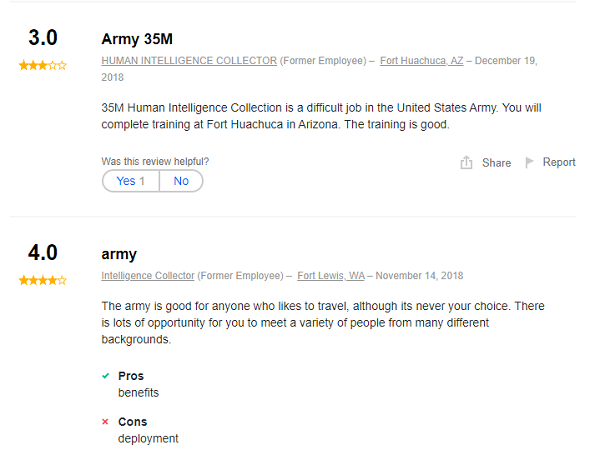The height and width of the screenshot is (460, 600).
Task: Click the green checkmark beside Pros
Action: pyautogui.click(x=106, y=376)
